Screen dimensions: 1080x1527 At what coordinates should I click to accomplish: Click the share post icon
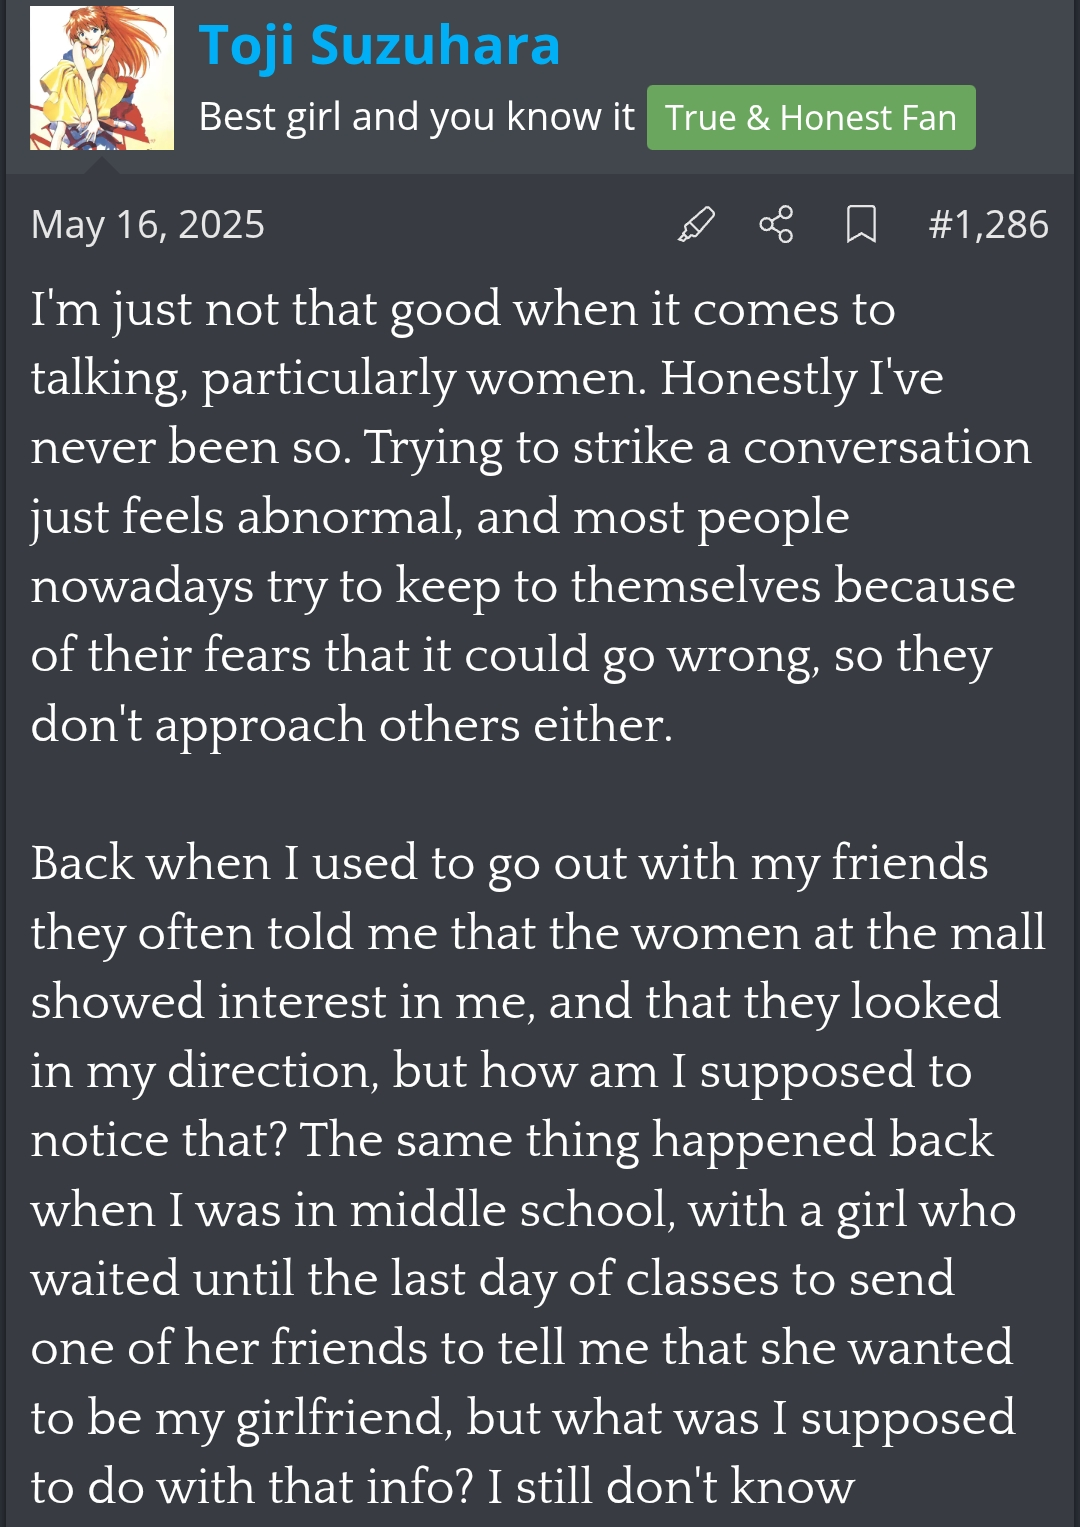(x=776, y=224)
